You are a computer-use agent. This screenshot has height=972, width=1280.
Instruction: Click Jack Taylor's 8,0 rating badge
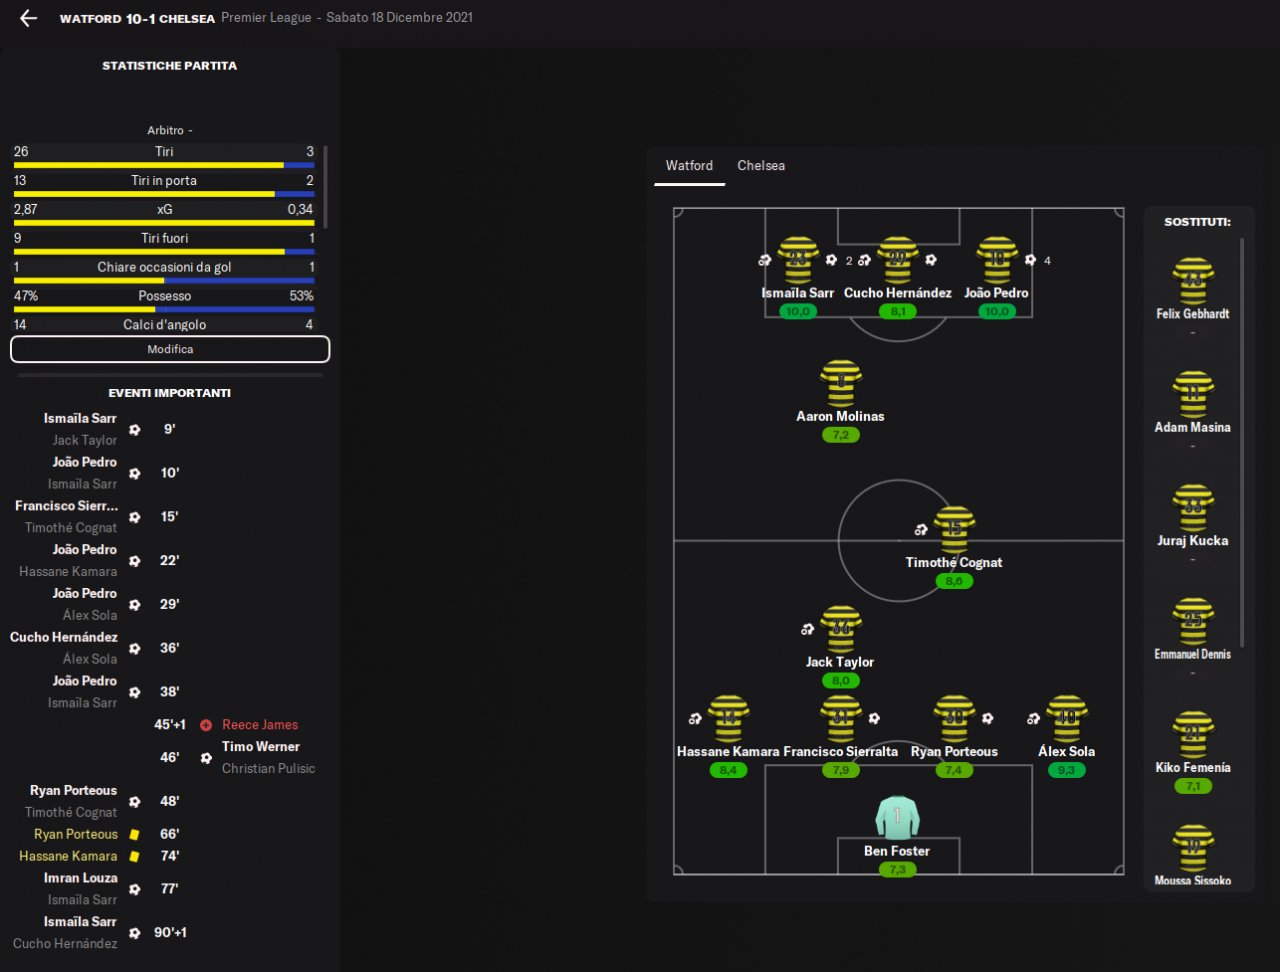click(x=841, y=681)
